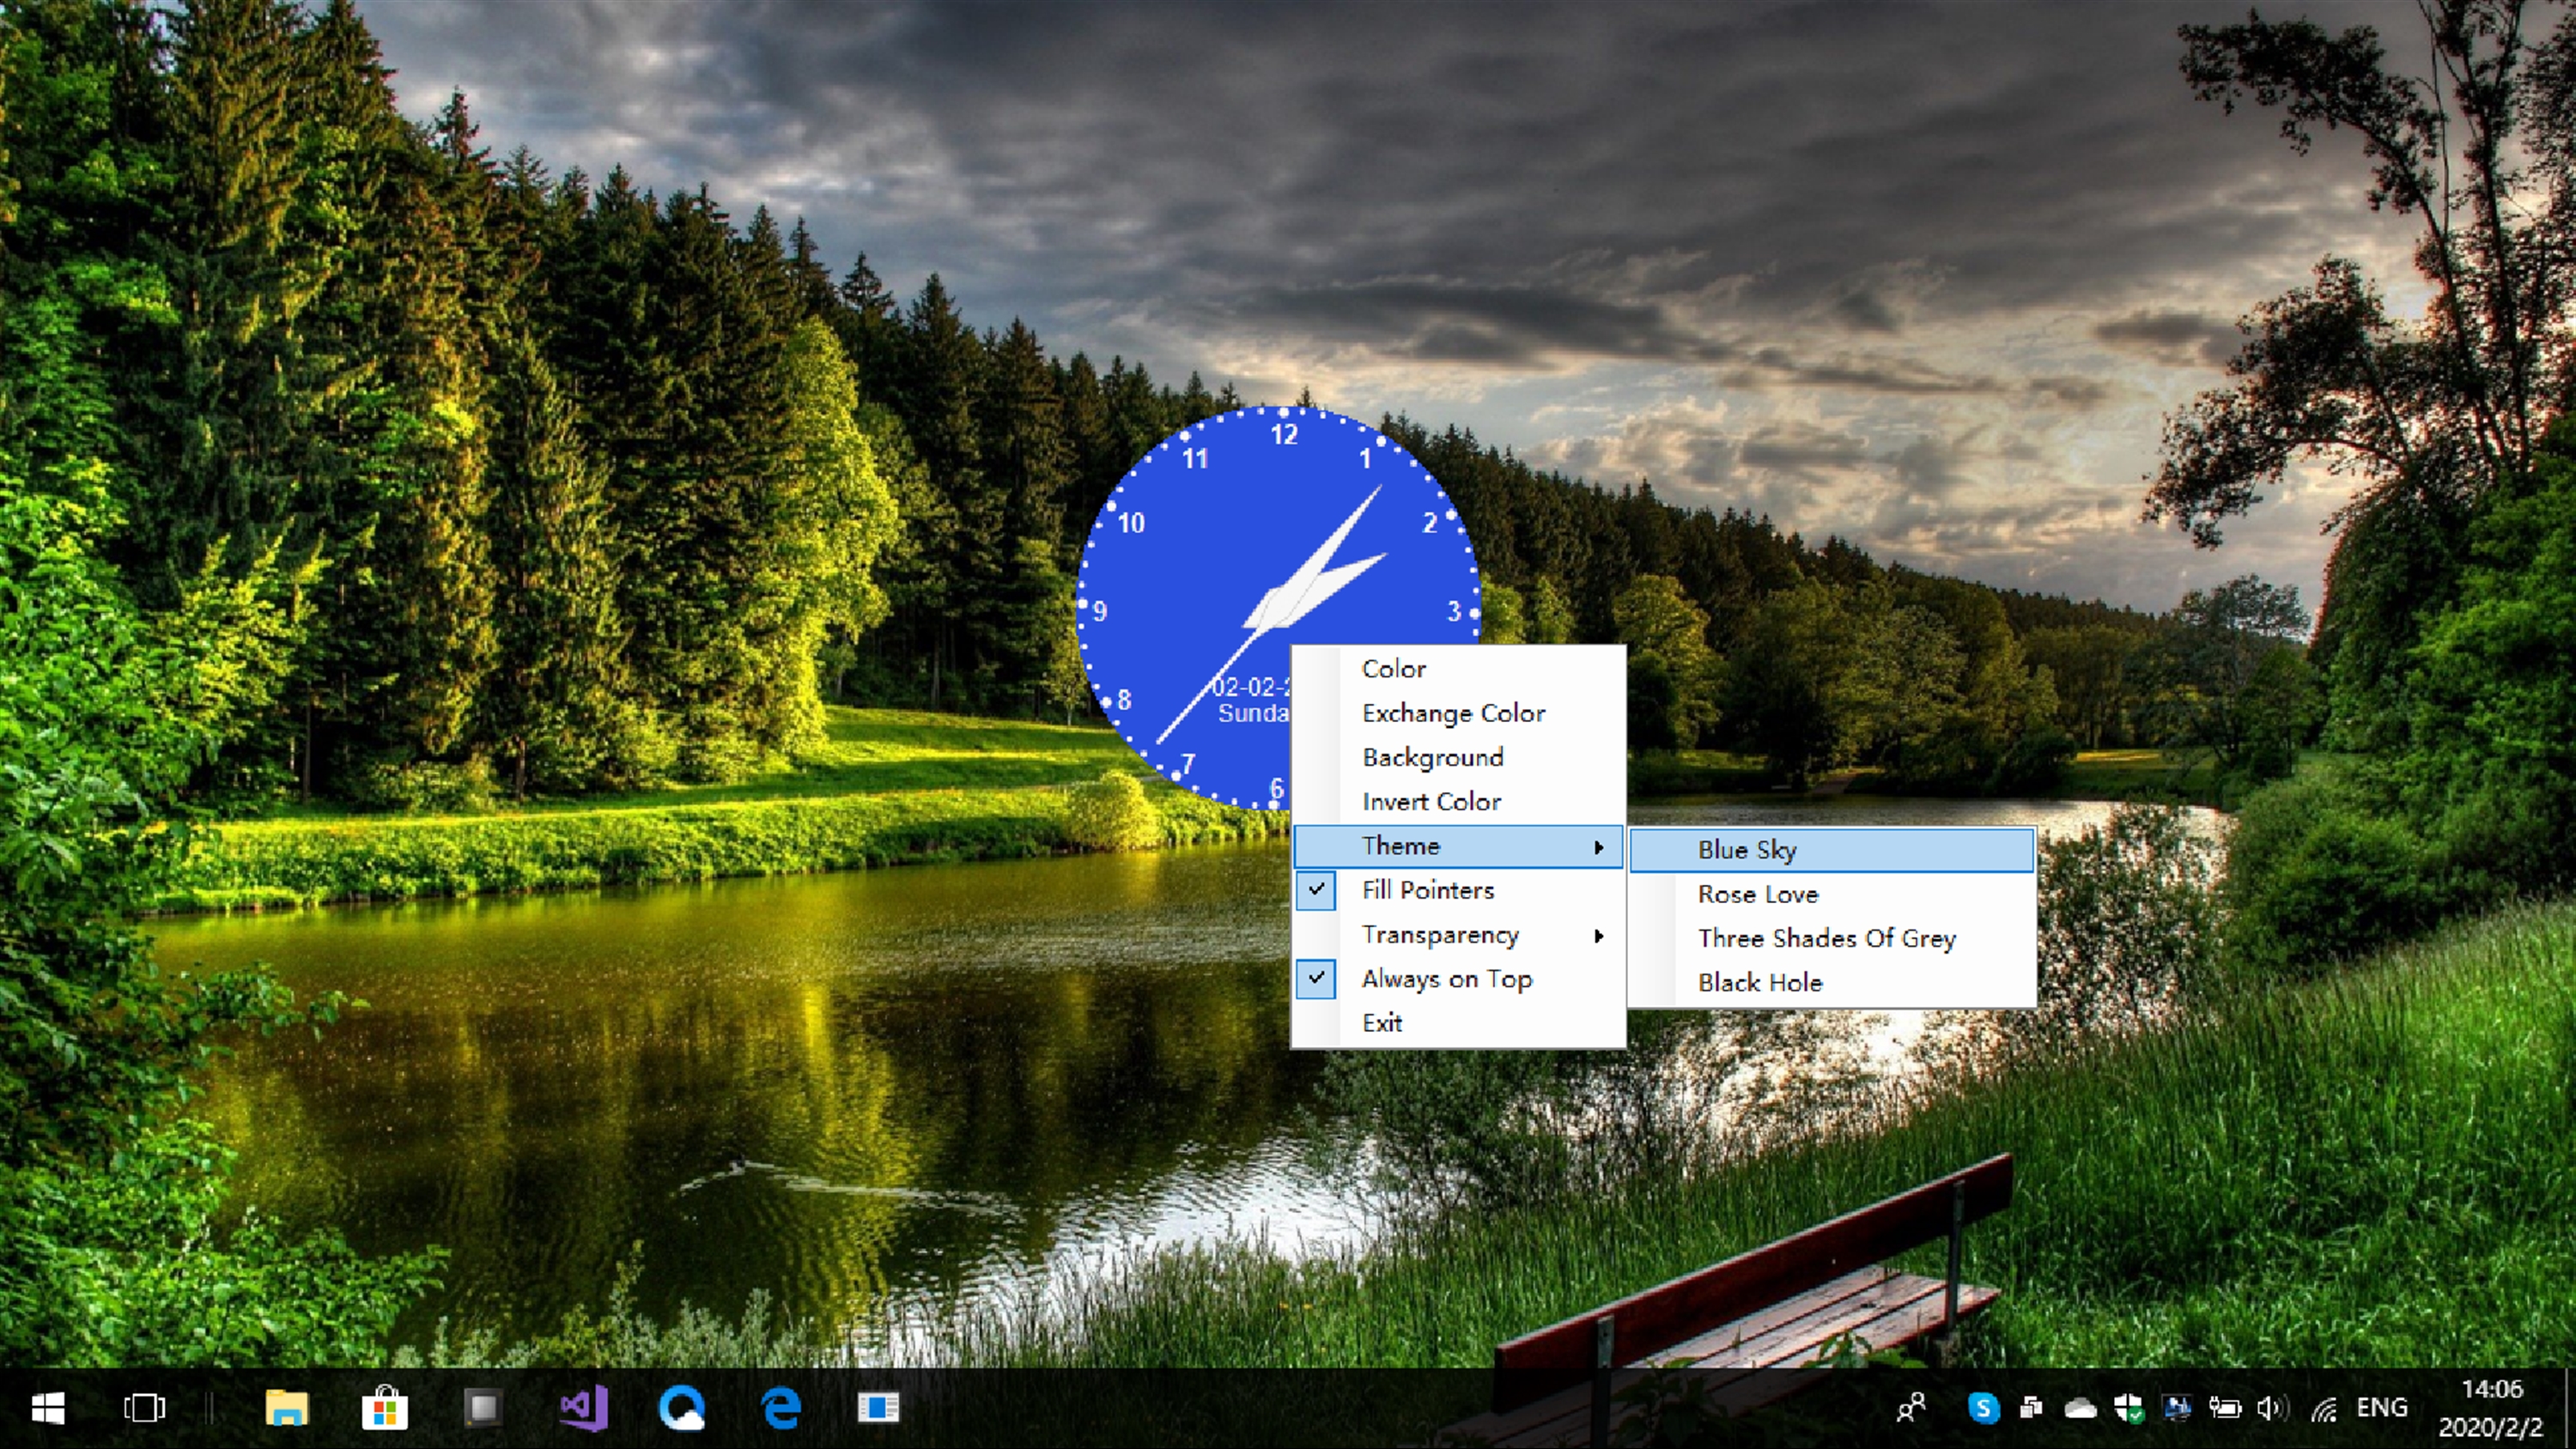
Task: Uncheck Fill Pointers option
Action: point(1427,890)
